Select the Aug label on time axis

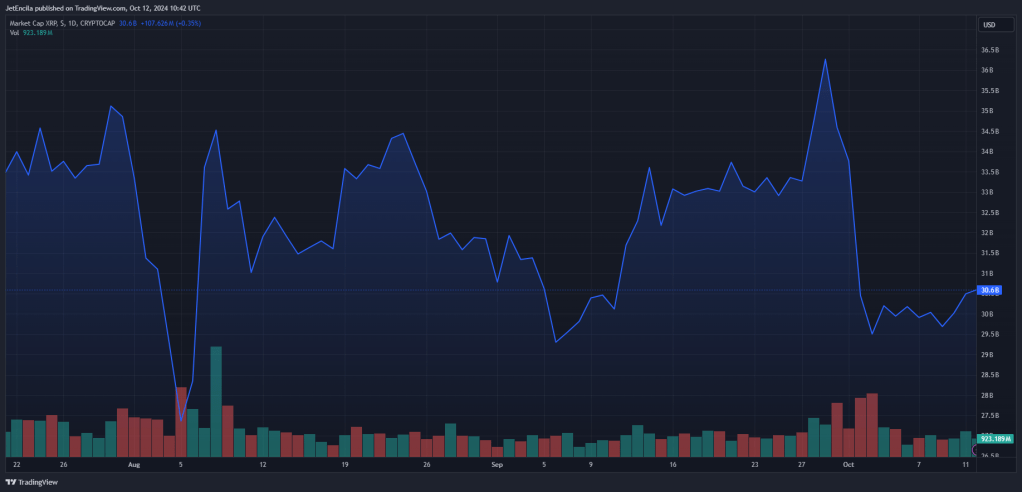134,465
